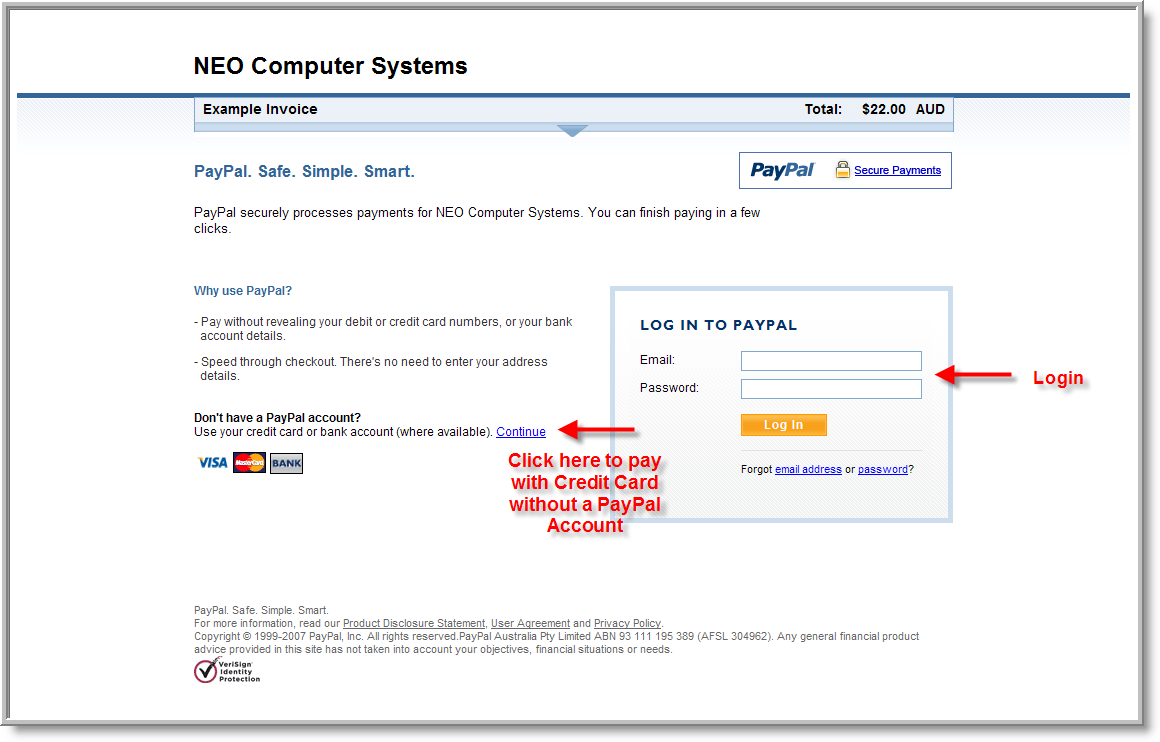Open the Secure Payments link
The width and height of the screenshot is (1160, 742).
click(897, 170)
